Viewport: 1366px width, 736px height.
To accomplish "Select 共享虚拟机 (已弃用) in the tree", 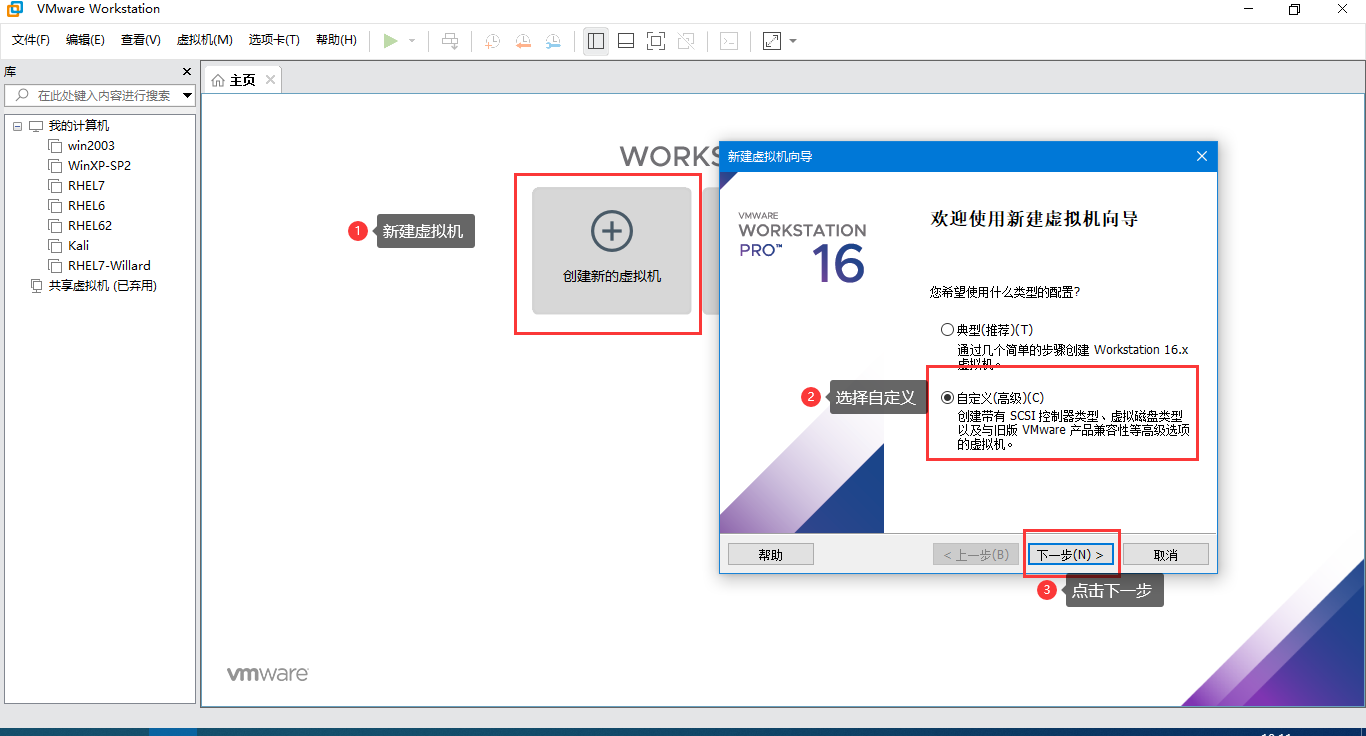I will click(103, 286).
